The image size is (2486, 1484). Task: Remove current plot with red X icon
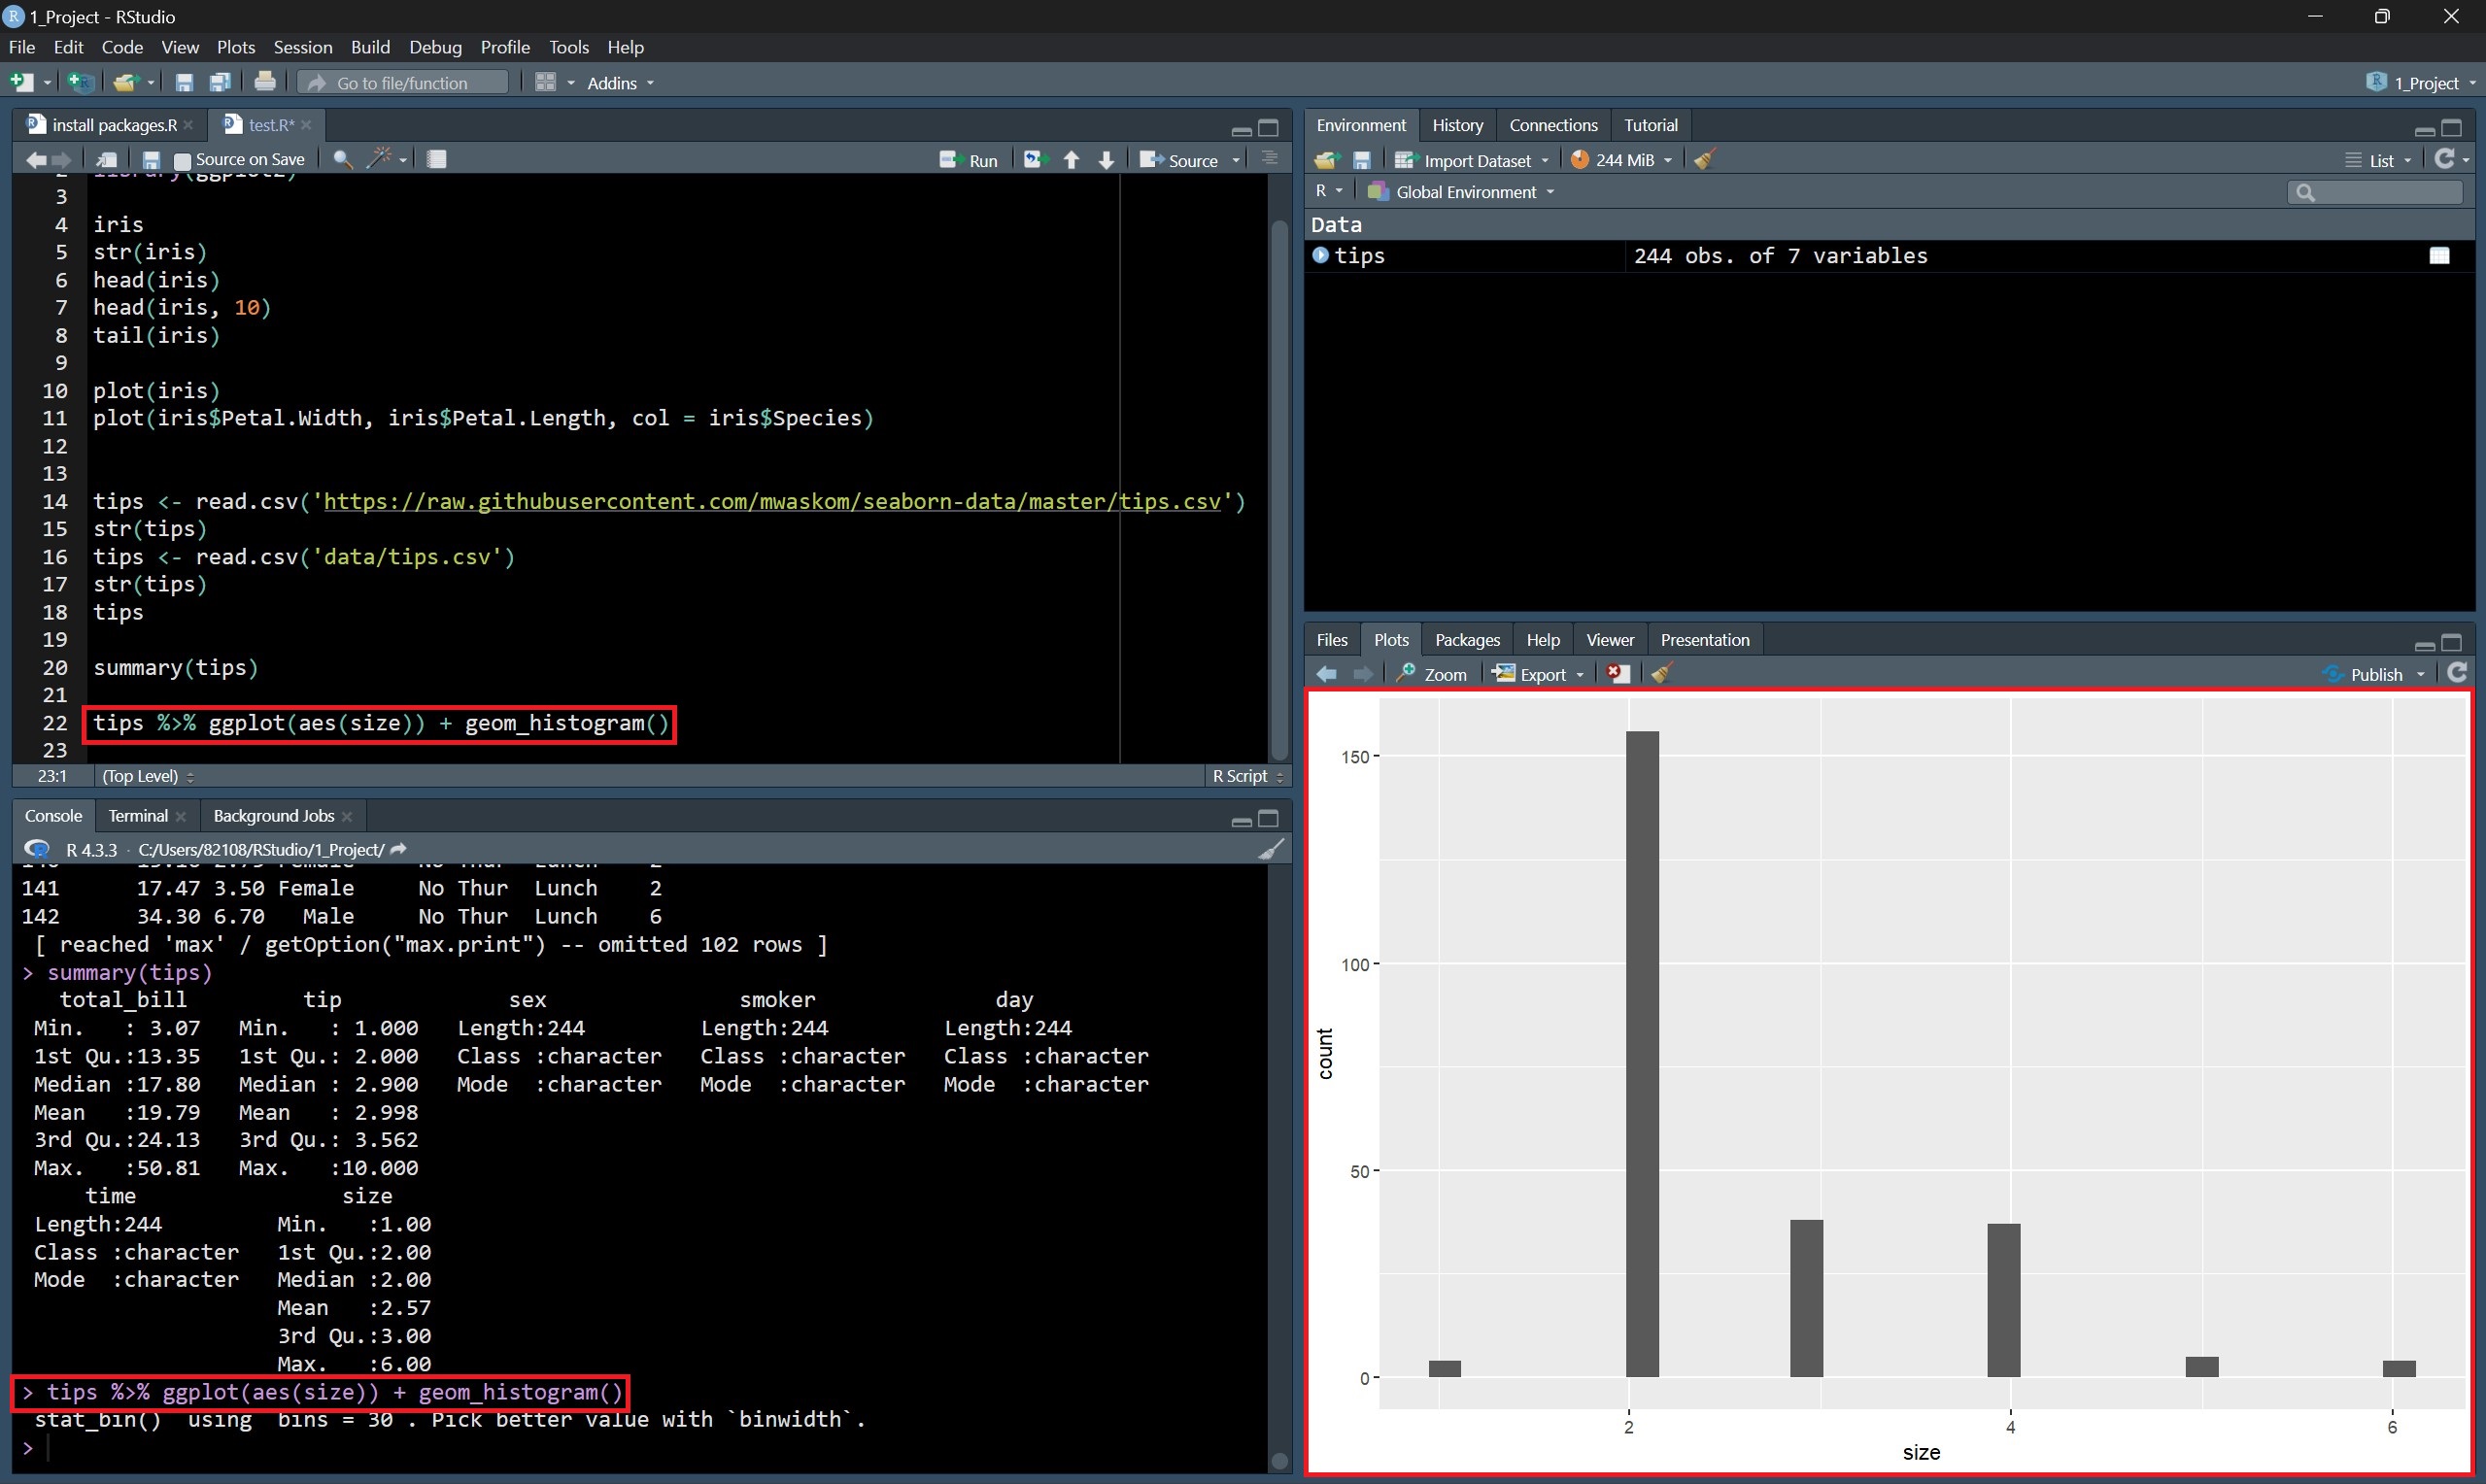click(1617, 674)
